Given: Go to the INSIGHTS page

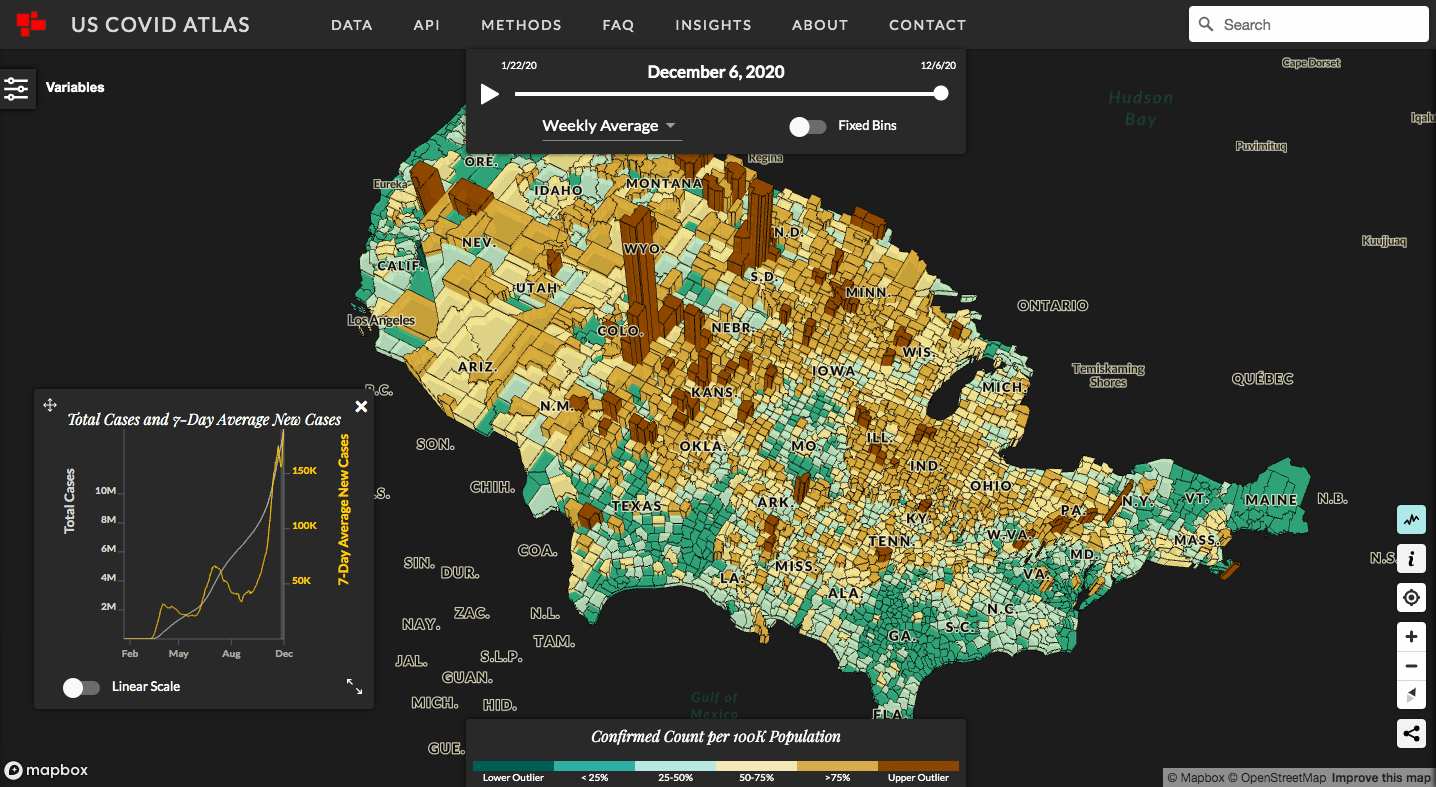Looking at the screenshot, I should tap(713, 25).
